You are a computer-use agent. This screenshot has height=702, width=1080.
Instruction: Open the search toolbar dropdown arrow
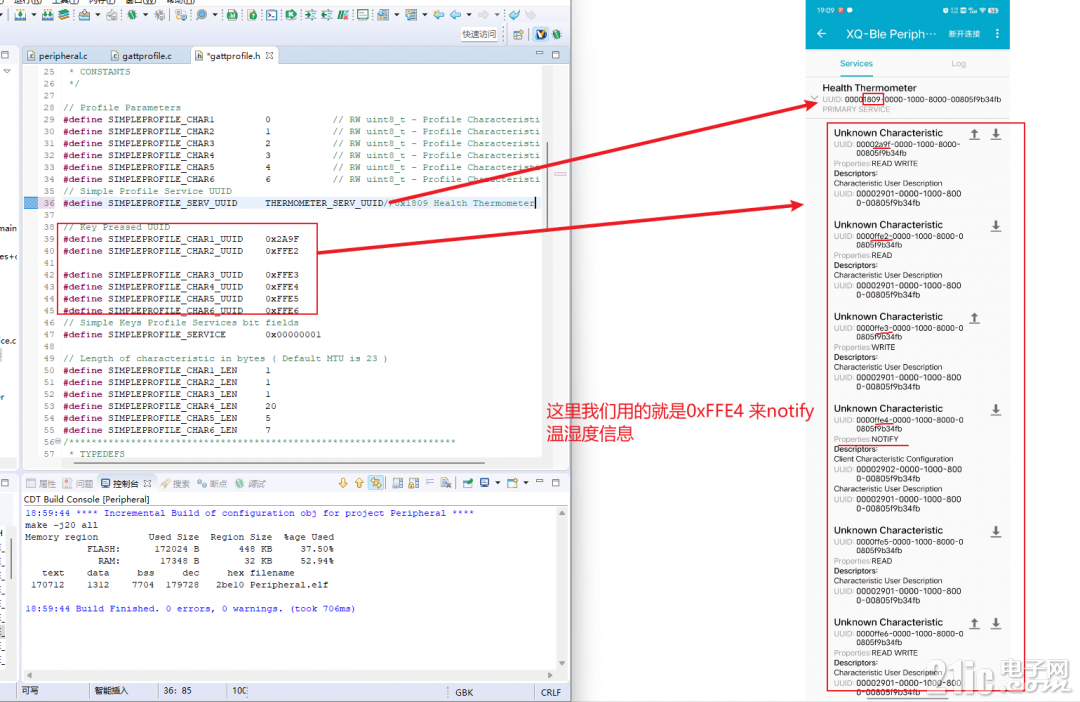215,14
